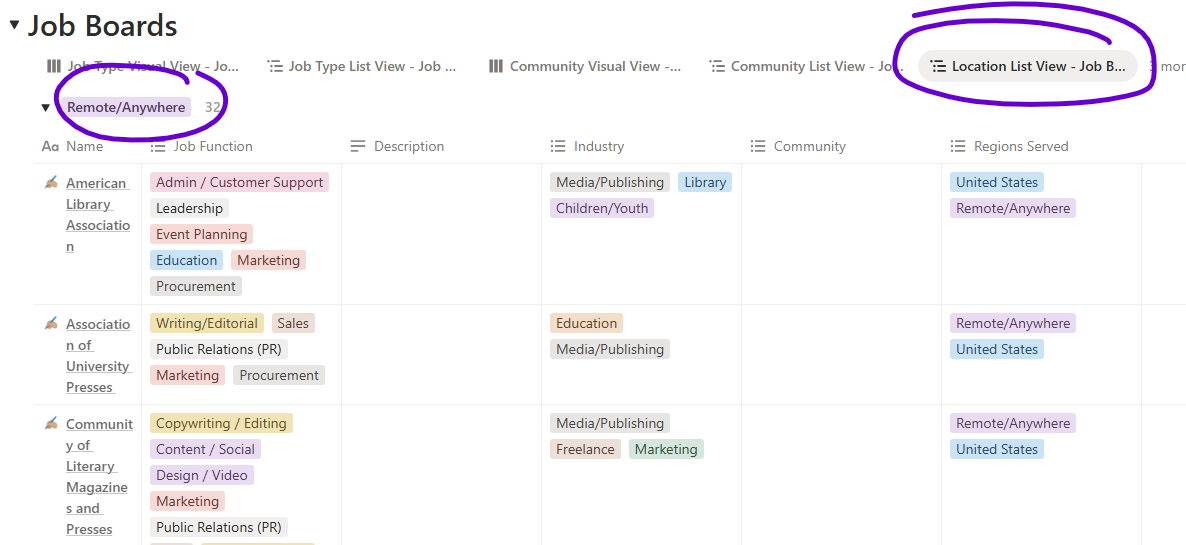This screenshot has height=545, width=1186.
Task: Click Leadership tag in American Library row
Action: [x=189, y=208]
